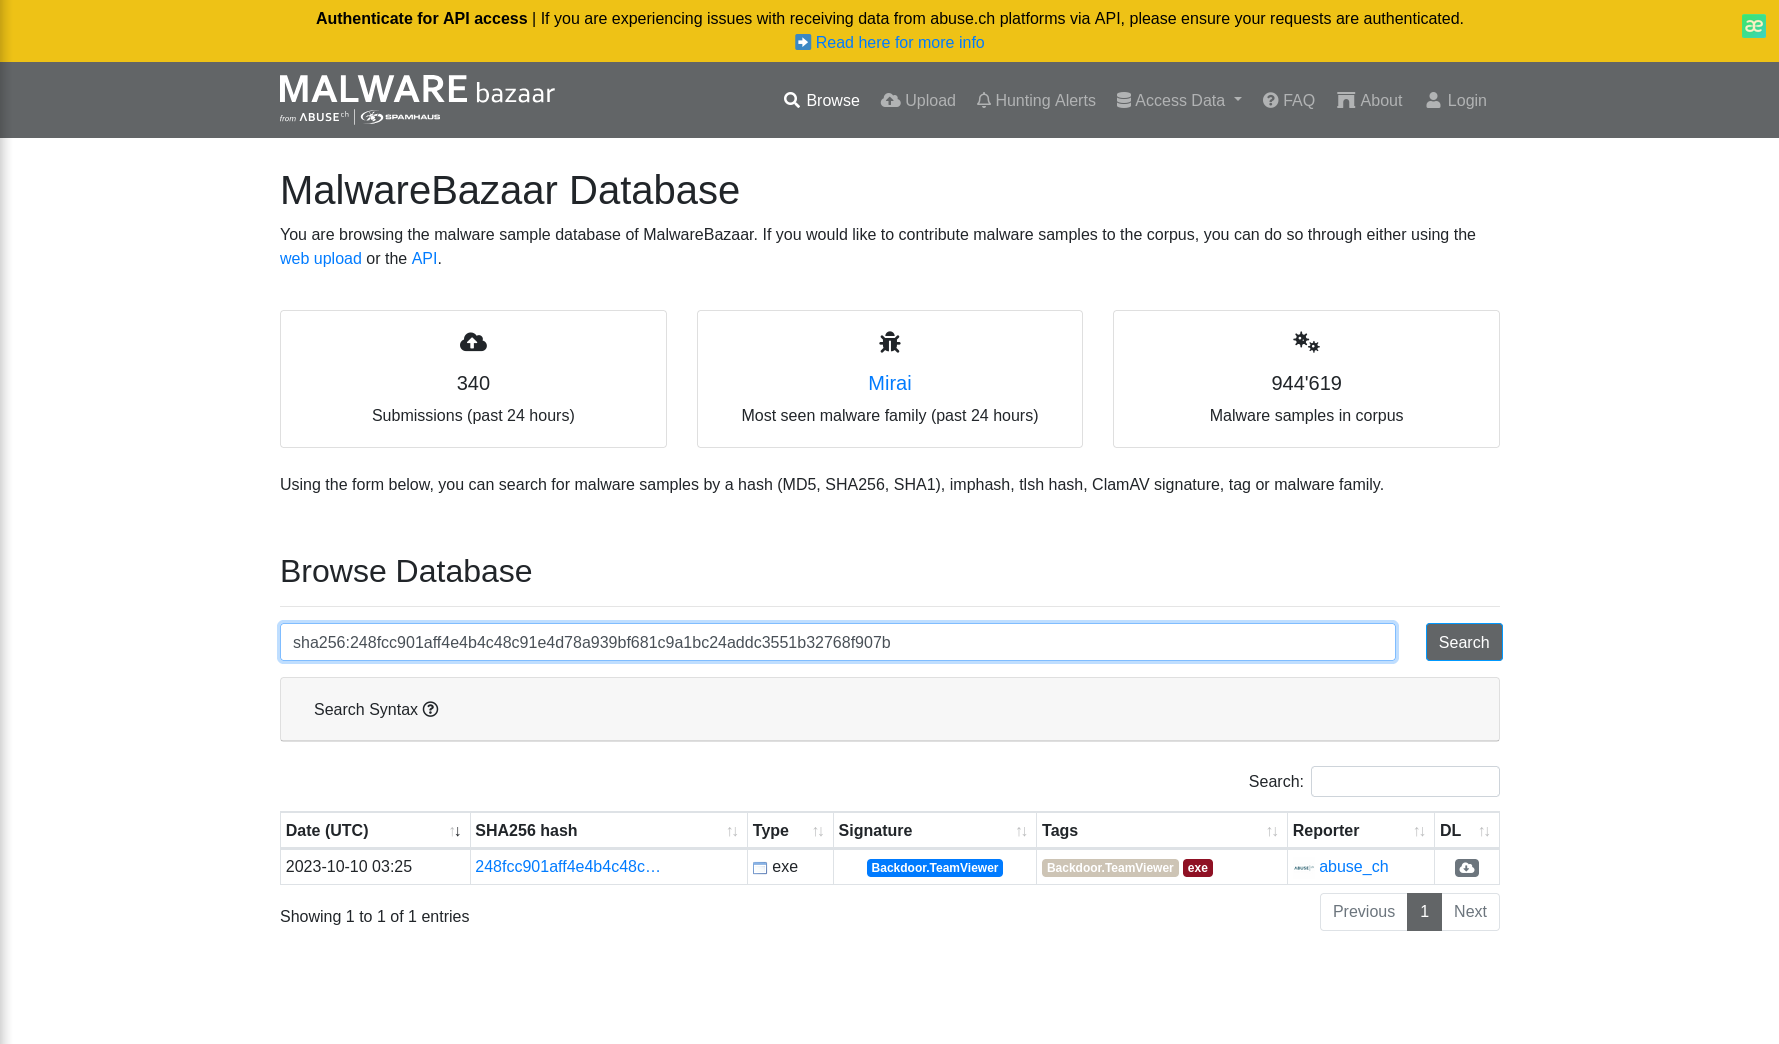Click 'Showing 1 to 1 of 1 entries' text
Image resolution: width=1779 pixels, height=1044 pixels.
[x=375, y=917]
